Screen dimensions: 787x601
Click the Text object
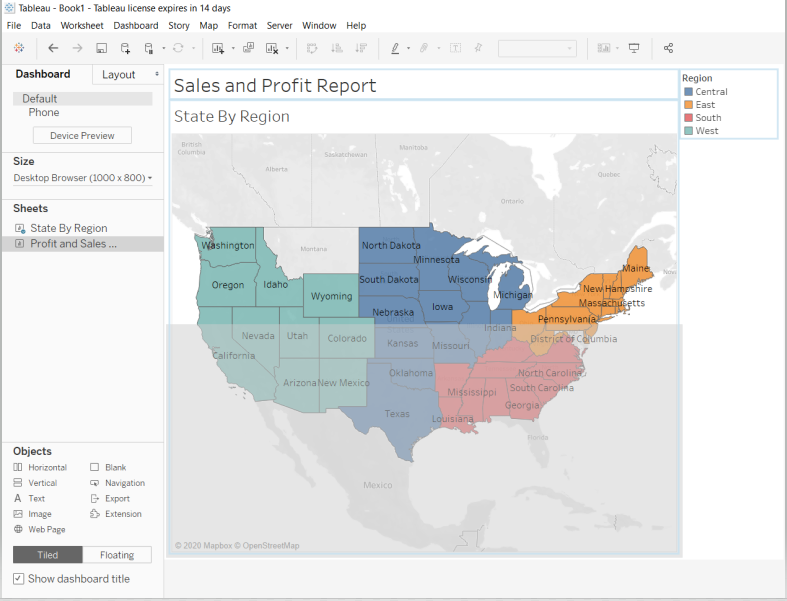(29, 498)
